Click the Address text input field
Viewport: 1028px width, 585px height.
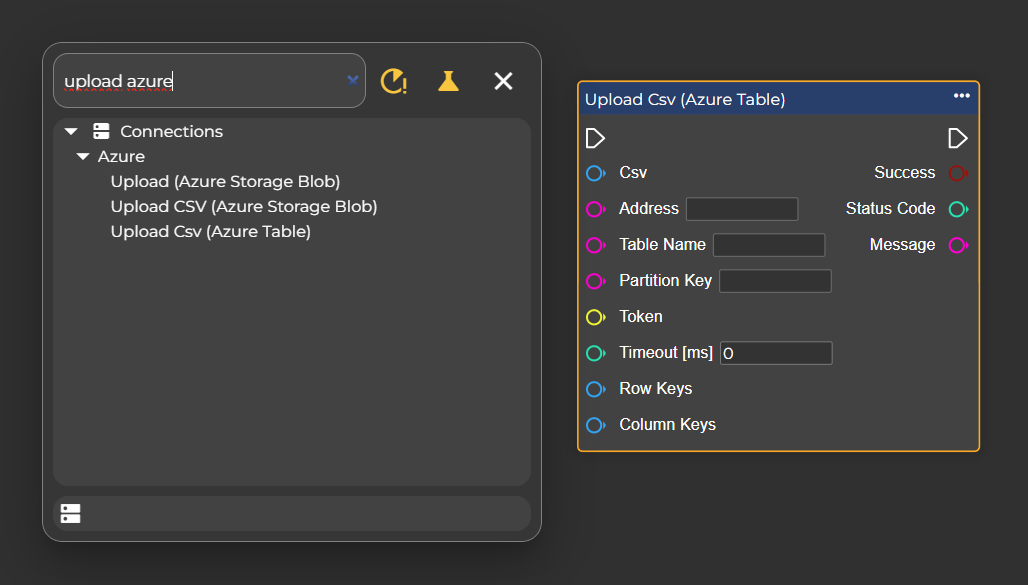pyautogui.click(x=741, y=209)
